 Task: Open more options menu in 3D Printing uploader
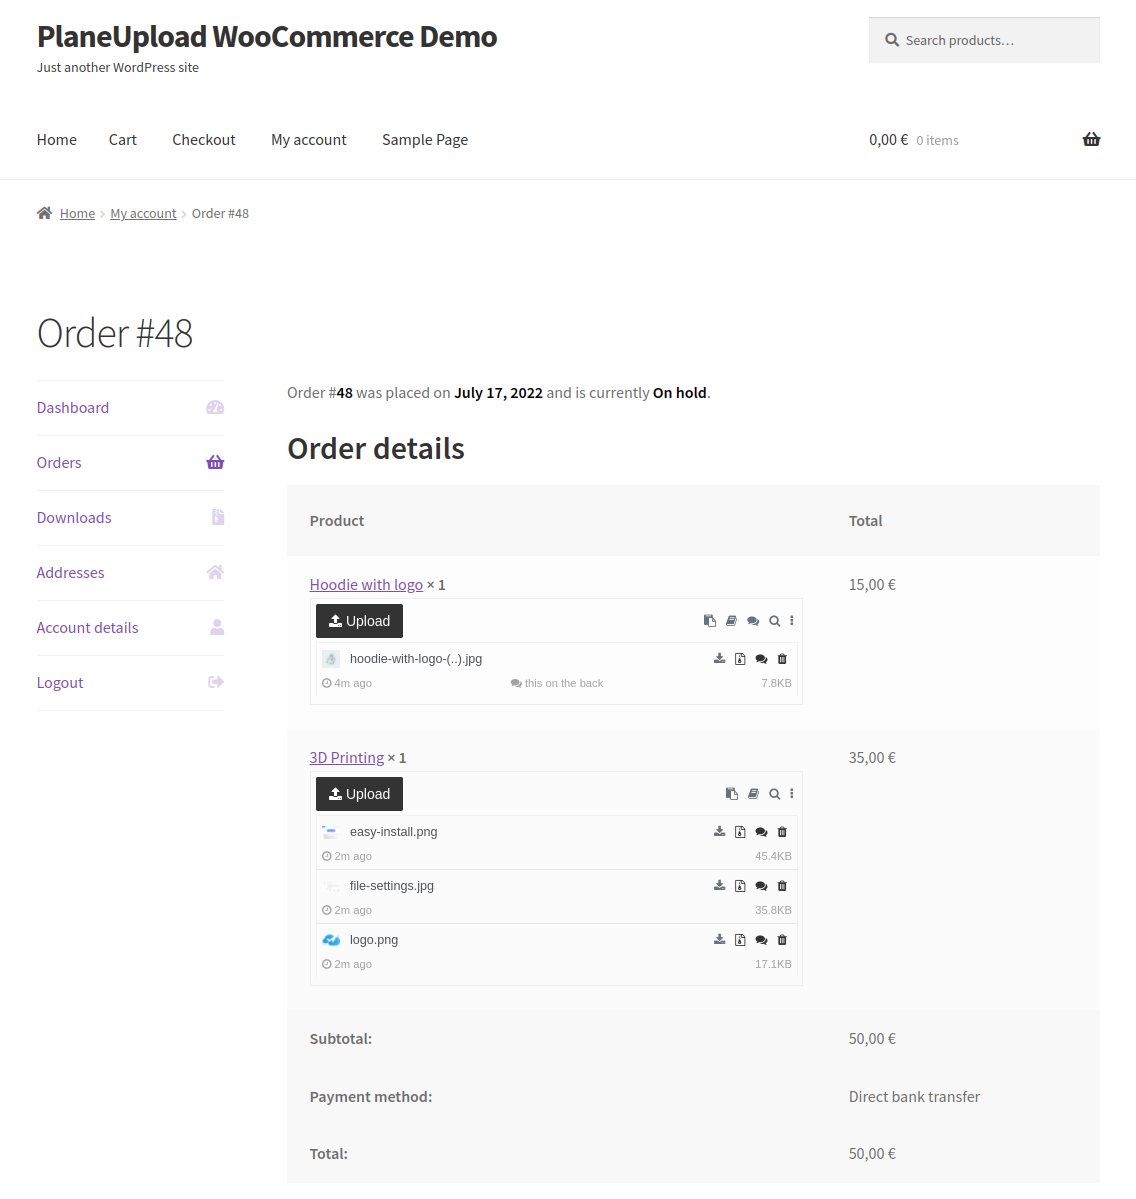click(792, 794)
